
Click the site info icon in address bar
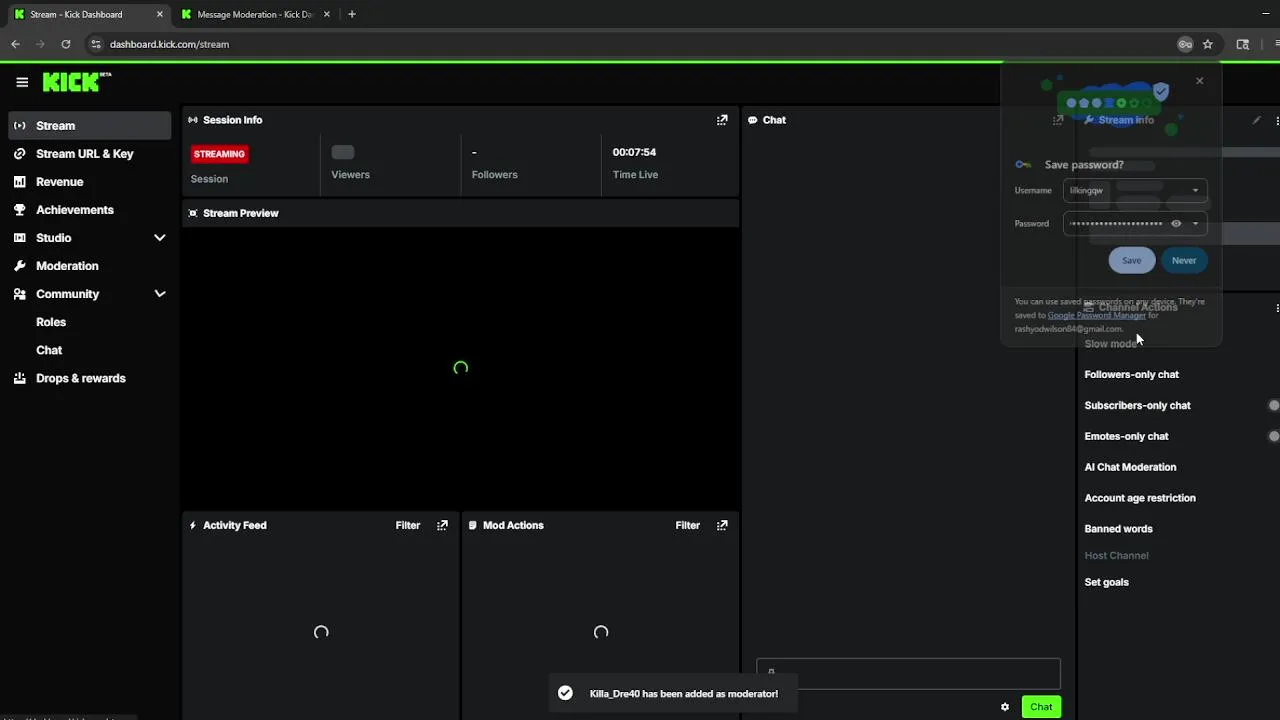pos(96,44)
